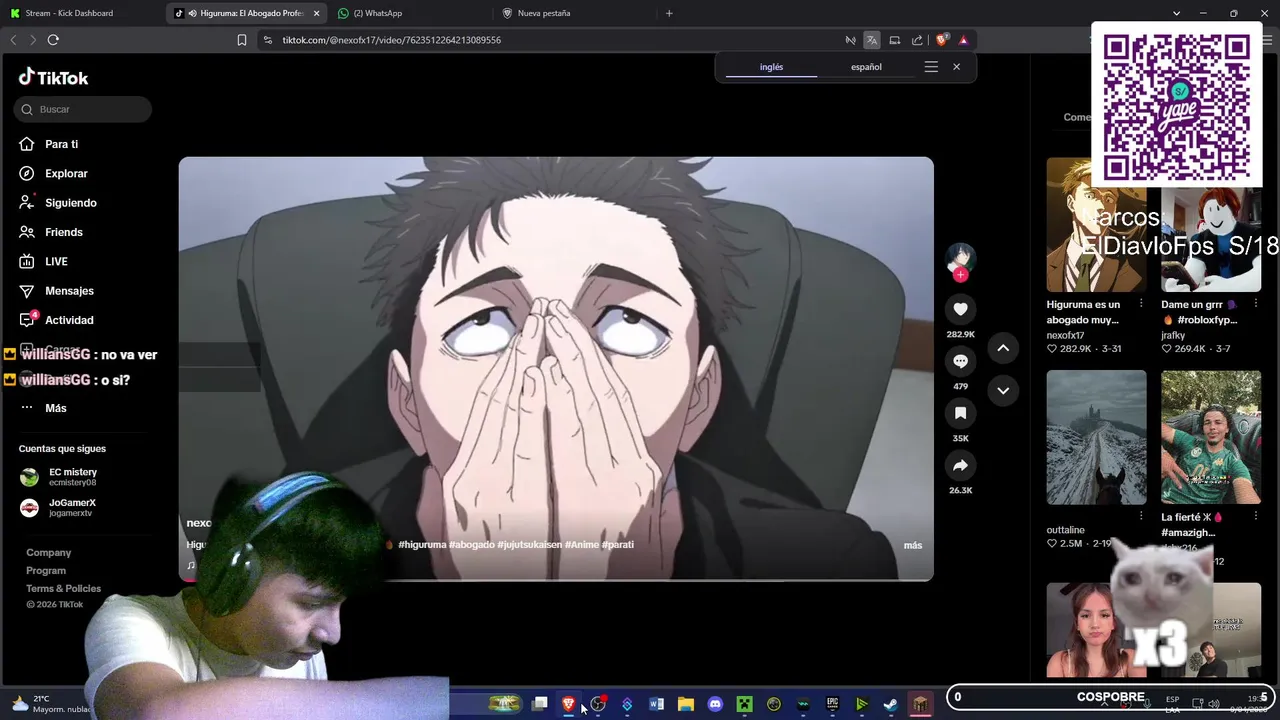Open the Company footer link
Viewport: 1280px width, 720px height.
tap(48, 552)
